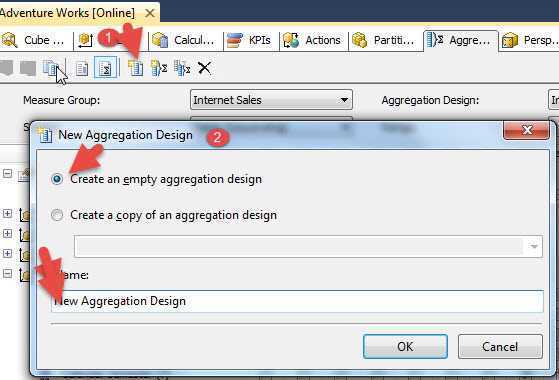Switch to the Calculations tab
The image size is (559, 380).
coord(185,40)
